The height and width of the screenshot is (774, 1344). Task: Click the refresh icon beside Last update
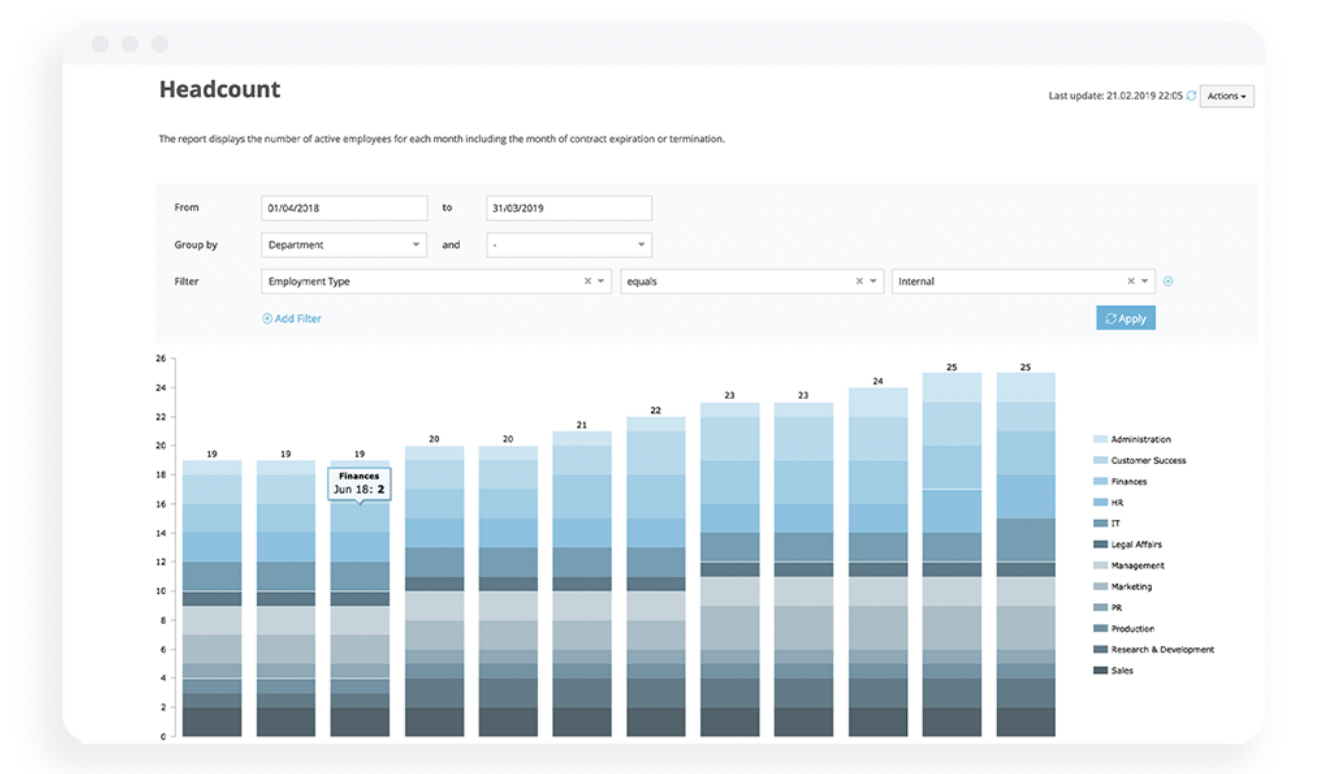tap(1191, 97)
